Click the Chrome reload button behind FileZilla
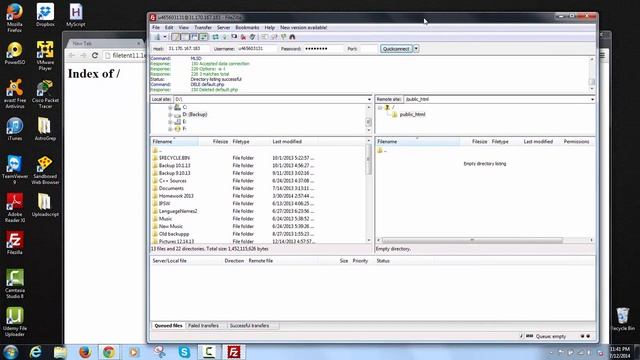The height and width of the screenshot is (360, 640). [x=95, y=56]
